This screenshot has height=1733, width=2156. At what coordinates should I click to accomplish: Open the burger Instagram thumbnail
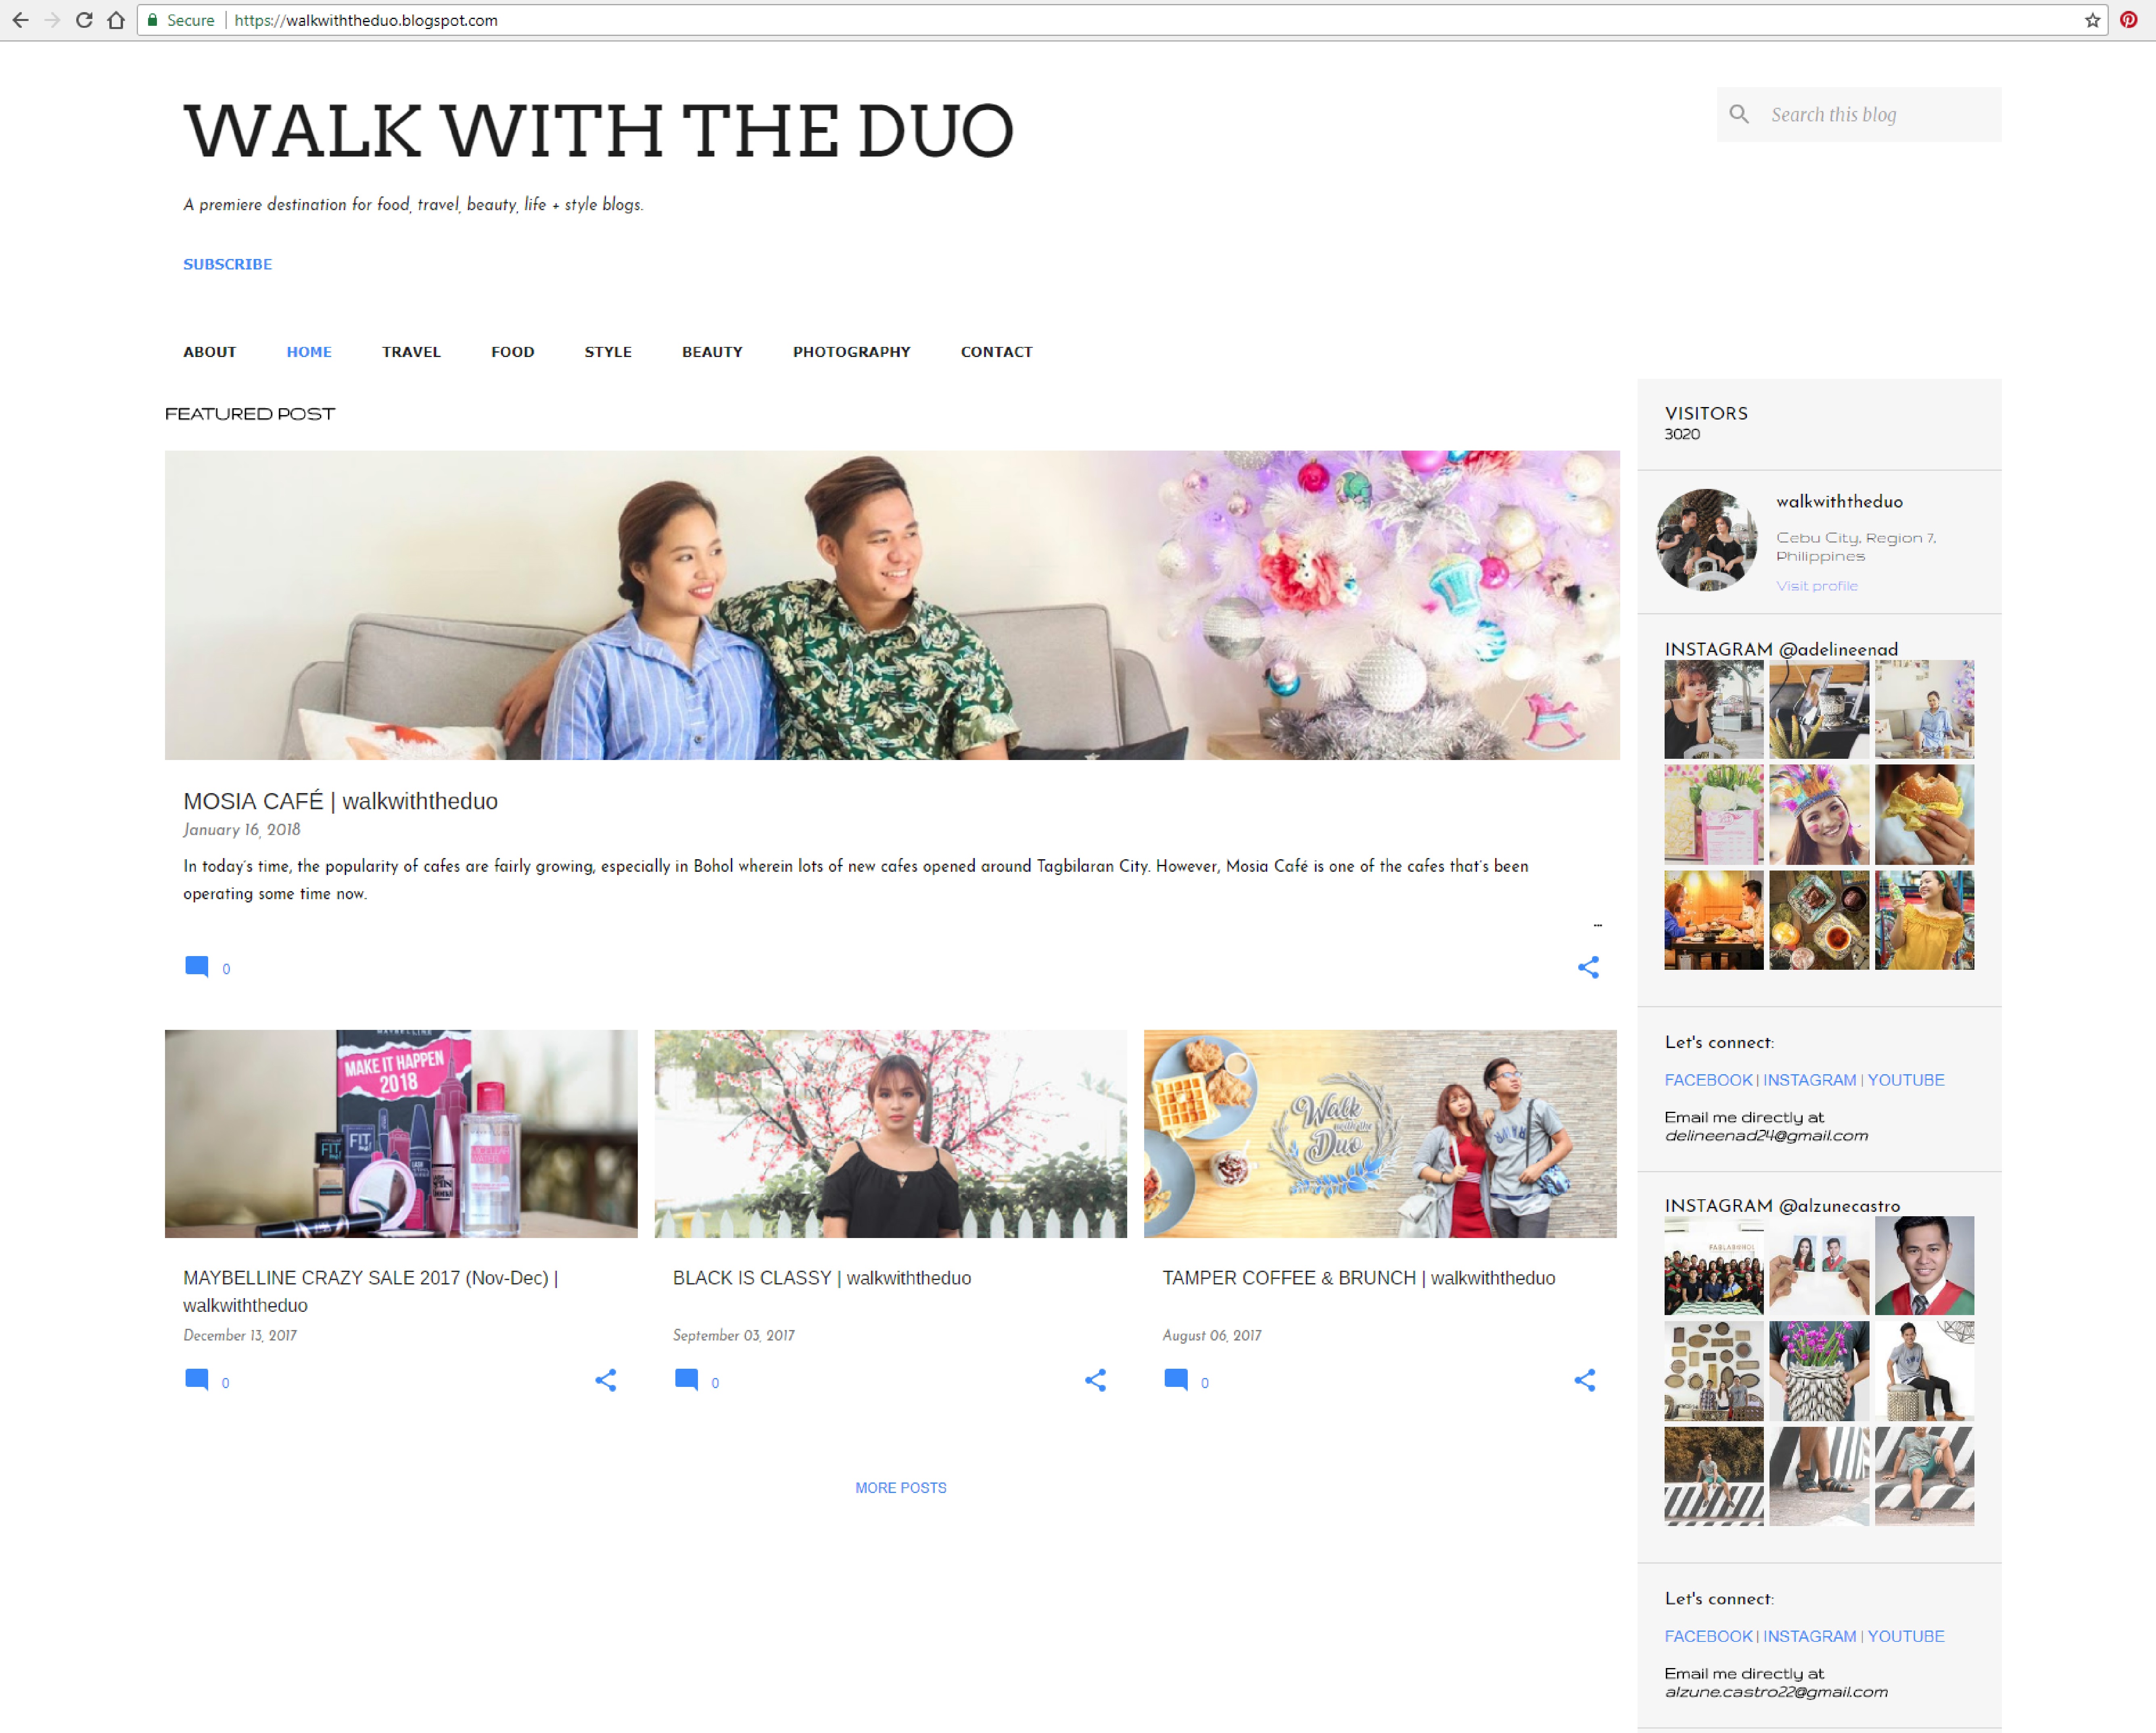pos(1923,814)
